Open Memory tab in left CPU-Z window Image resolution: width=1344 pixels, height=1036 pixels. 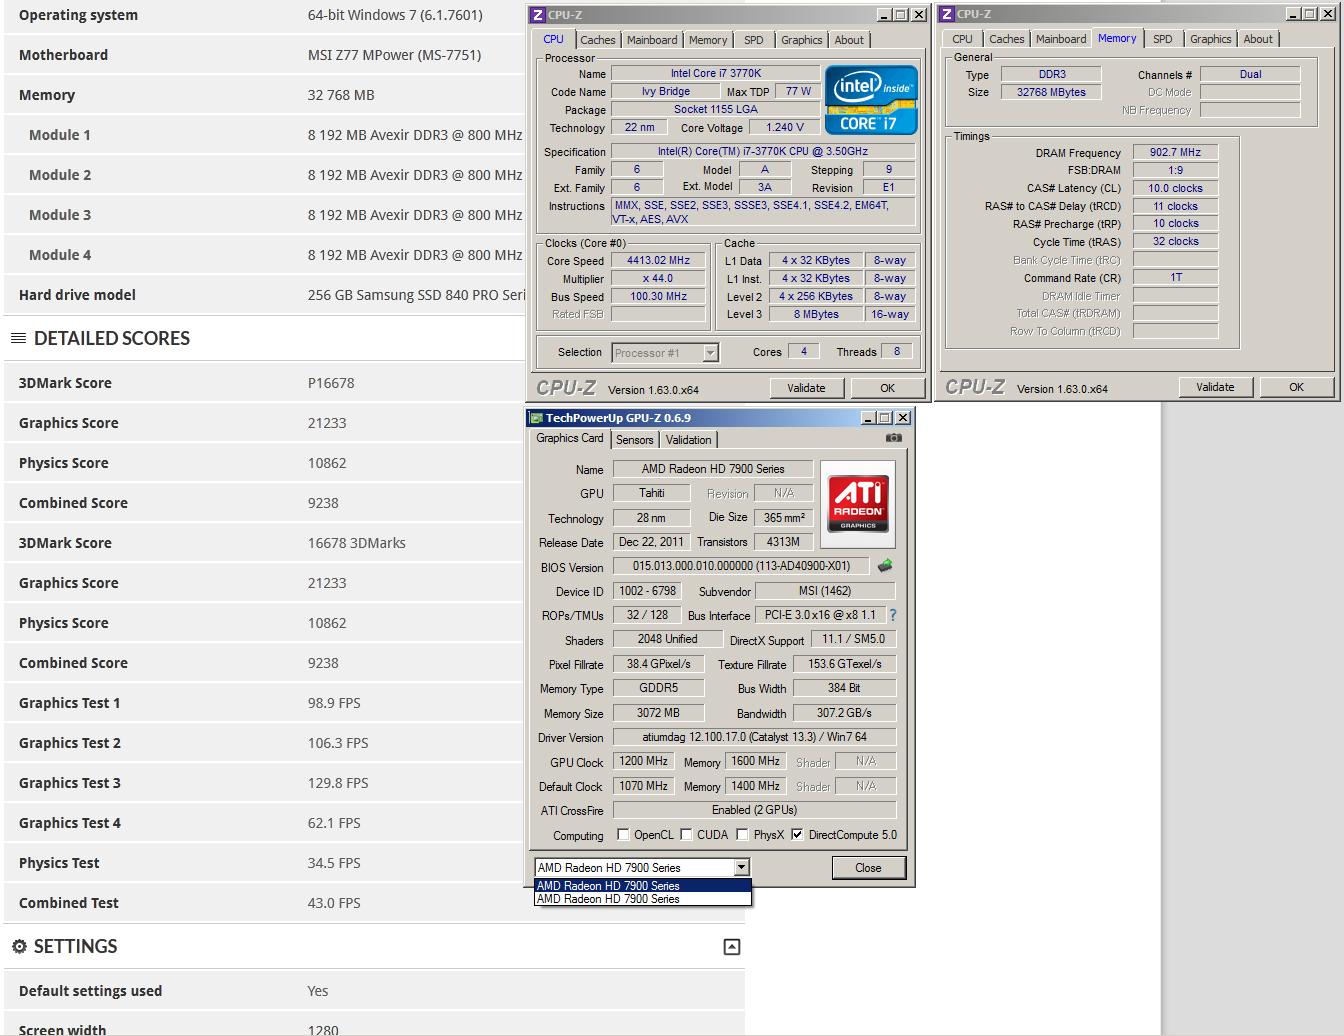pyautogui.click(x=708, y=40)
